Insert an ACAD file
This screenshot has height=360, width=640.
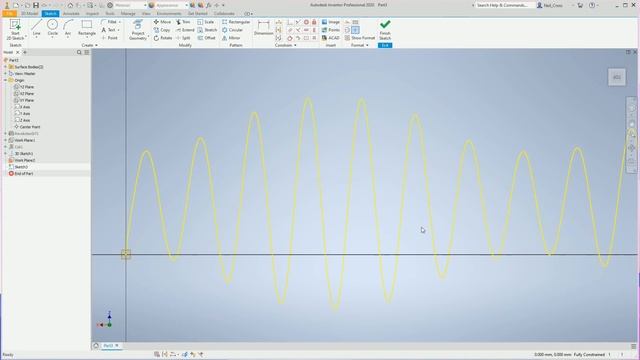tap(331, 38)
